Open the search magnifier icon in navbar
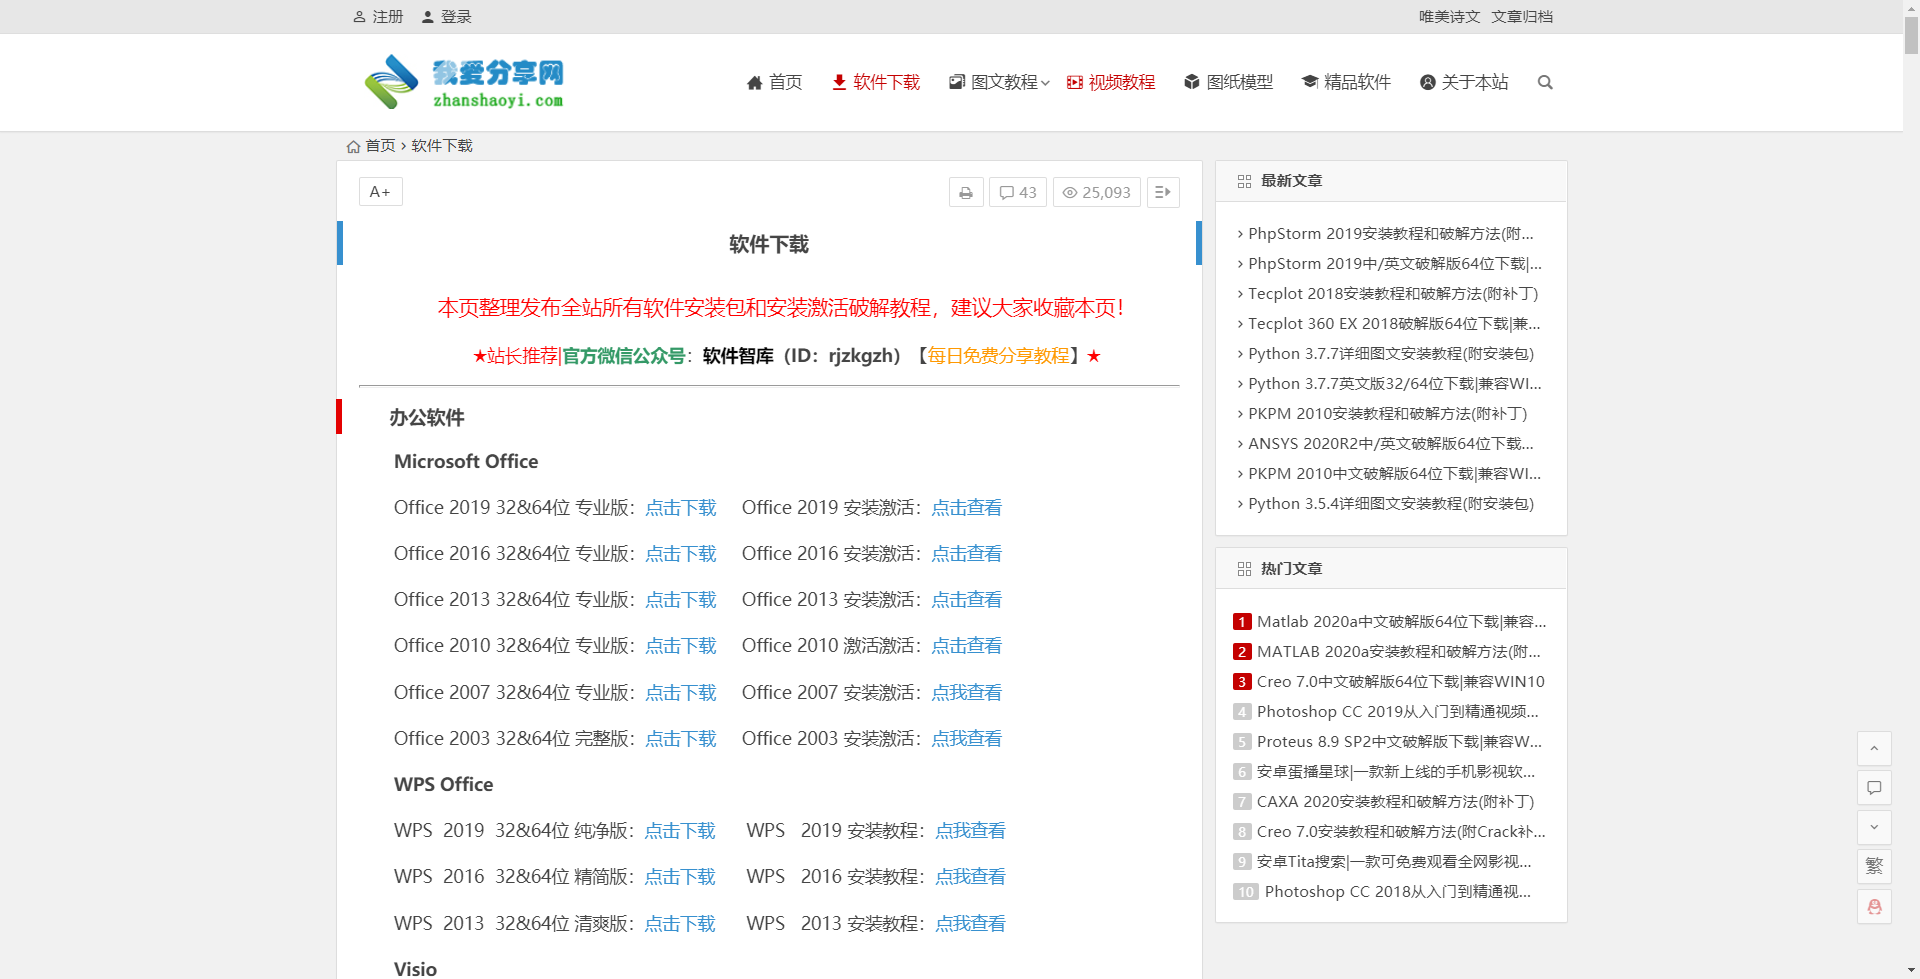 (x=1545, y=83)
